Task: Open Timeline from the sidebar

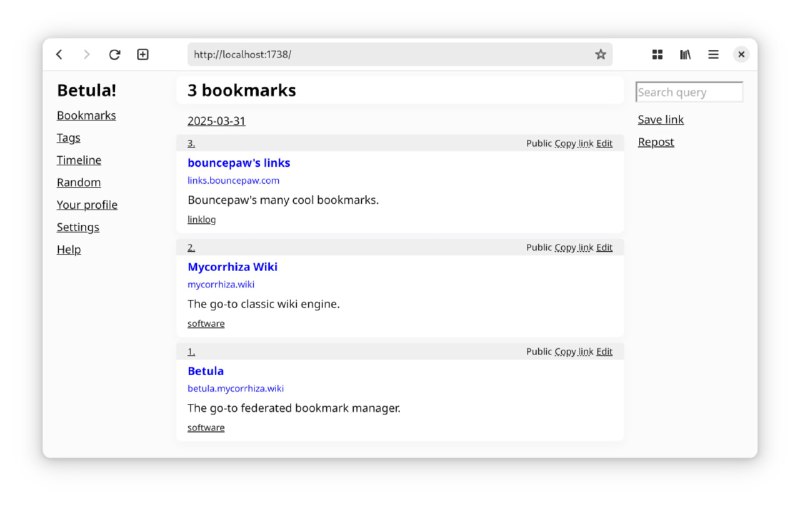Action: pyautogui.click(x=79, y=160)
